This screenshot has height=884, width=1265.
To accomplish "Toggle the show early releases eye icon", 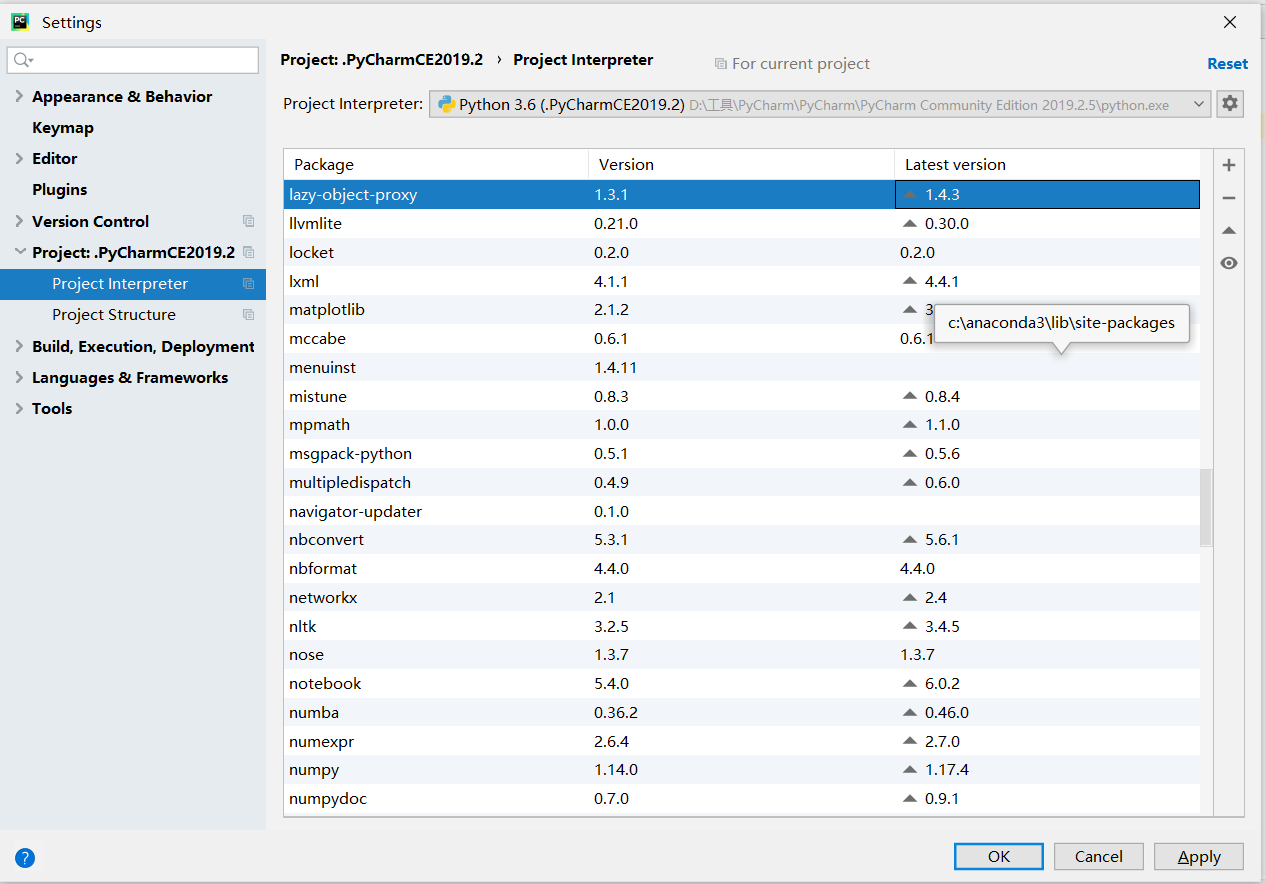I will tap(1229, 263).
